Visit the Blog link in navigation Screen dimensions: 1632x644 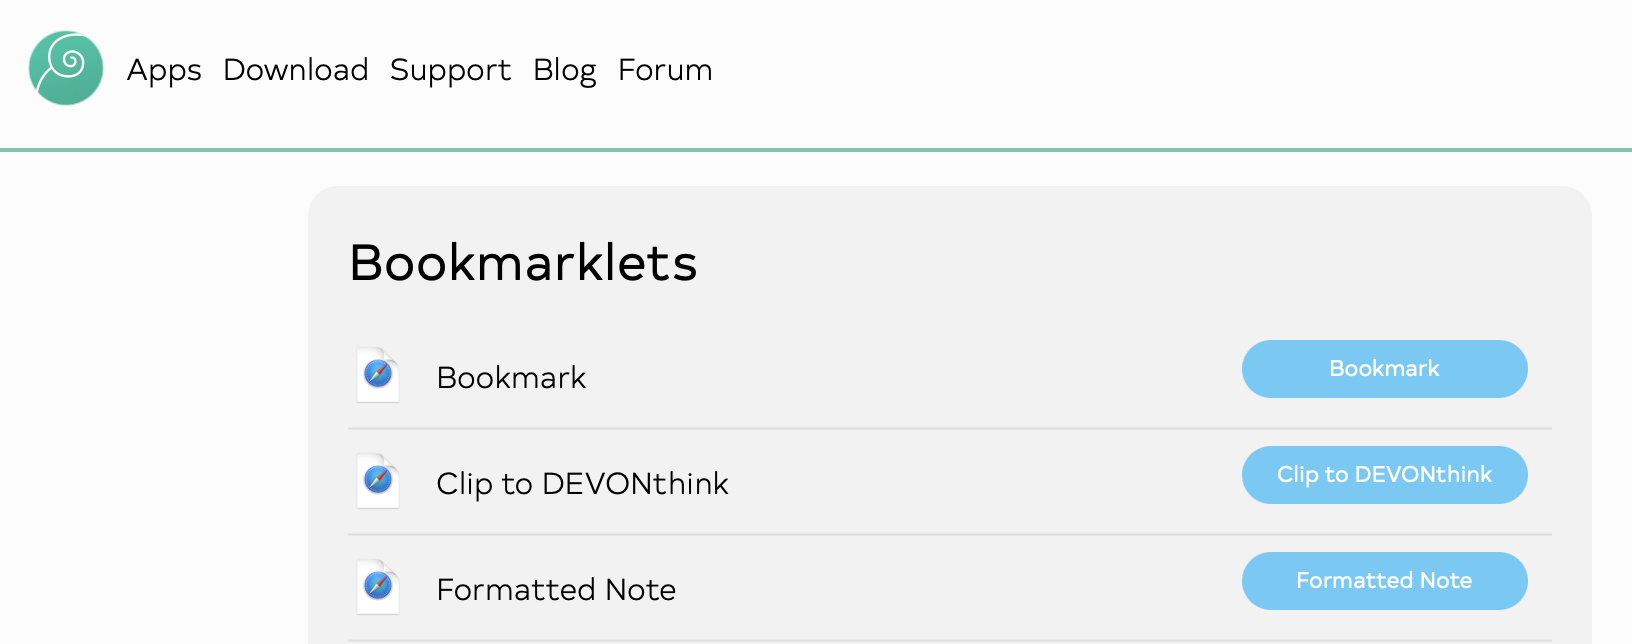click(564, 70)
